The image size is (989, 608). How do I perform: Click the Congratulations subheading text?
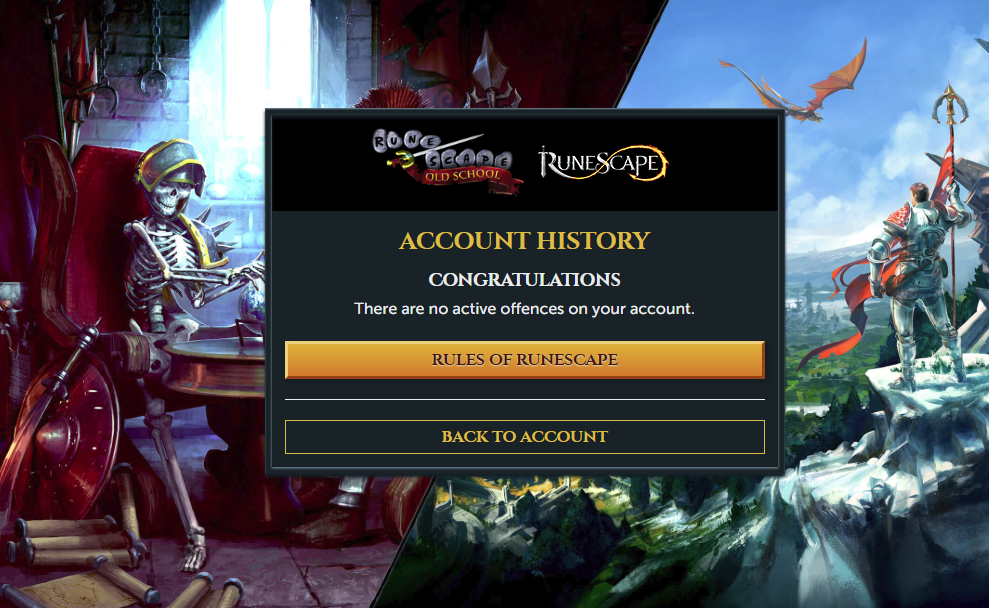coord(524,279)
